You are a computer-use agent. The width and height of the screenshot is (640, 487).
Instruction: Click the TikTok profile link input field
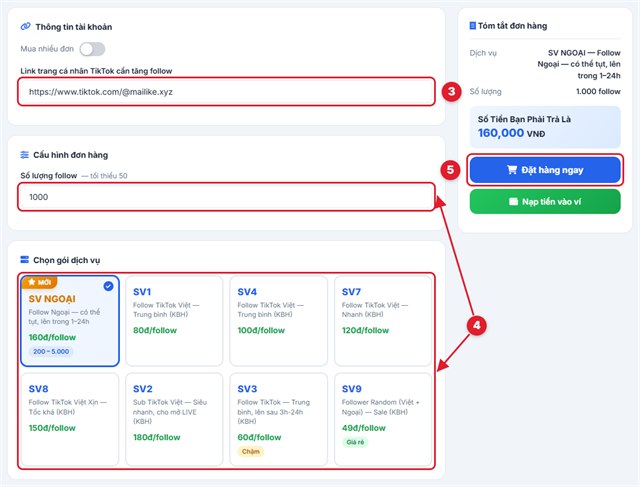[227, 92]
